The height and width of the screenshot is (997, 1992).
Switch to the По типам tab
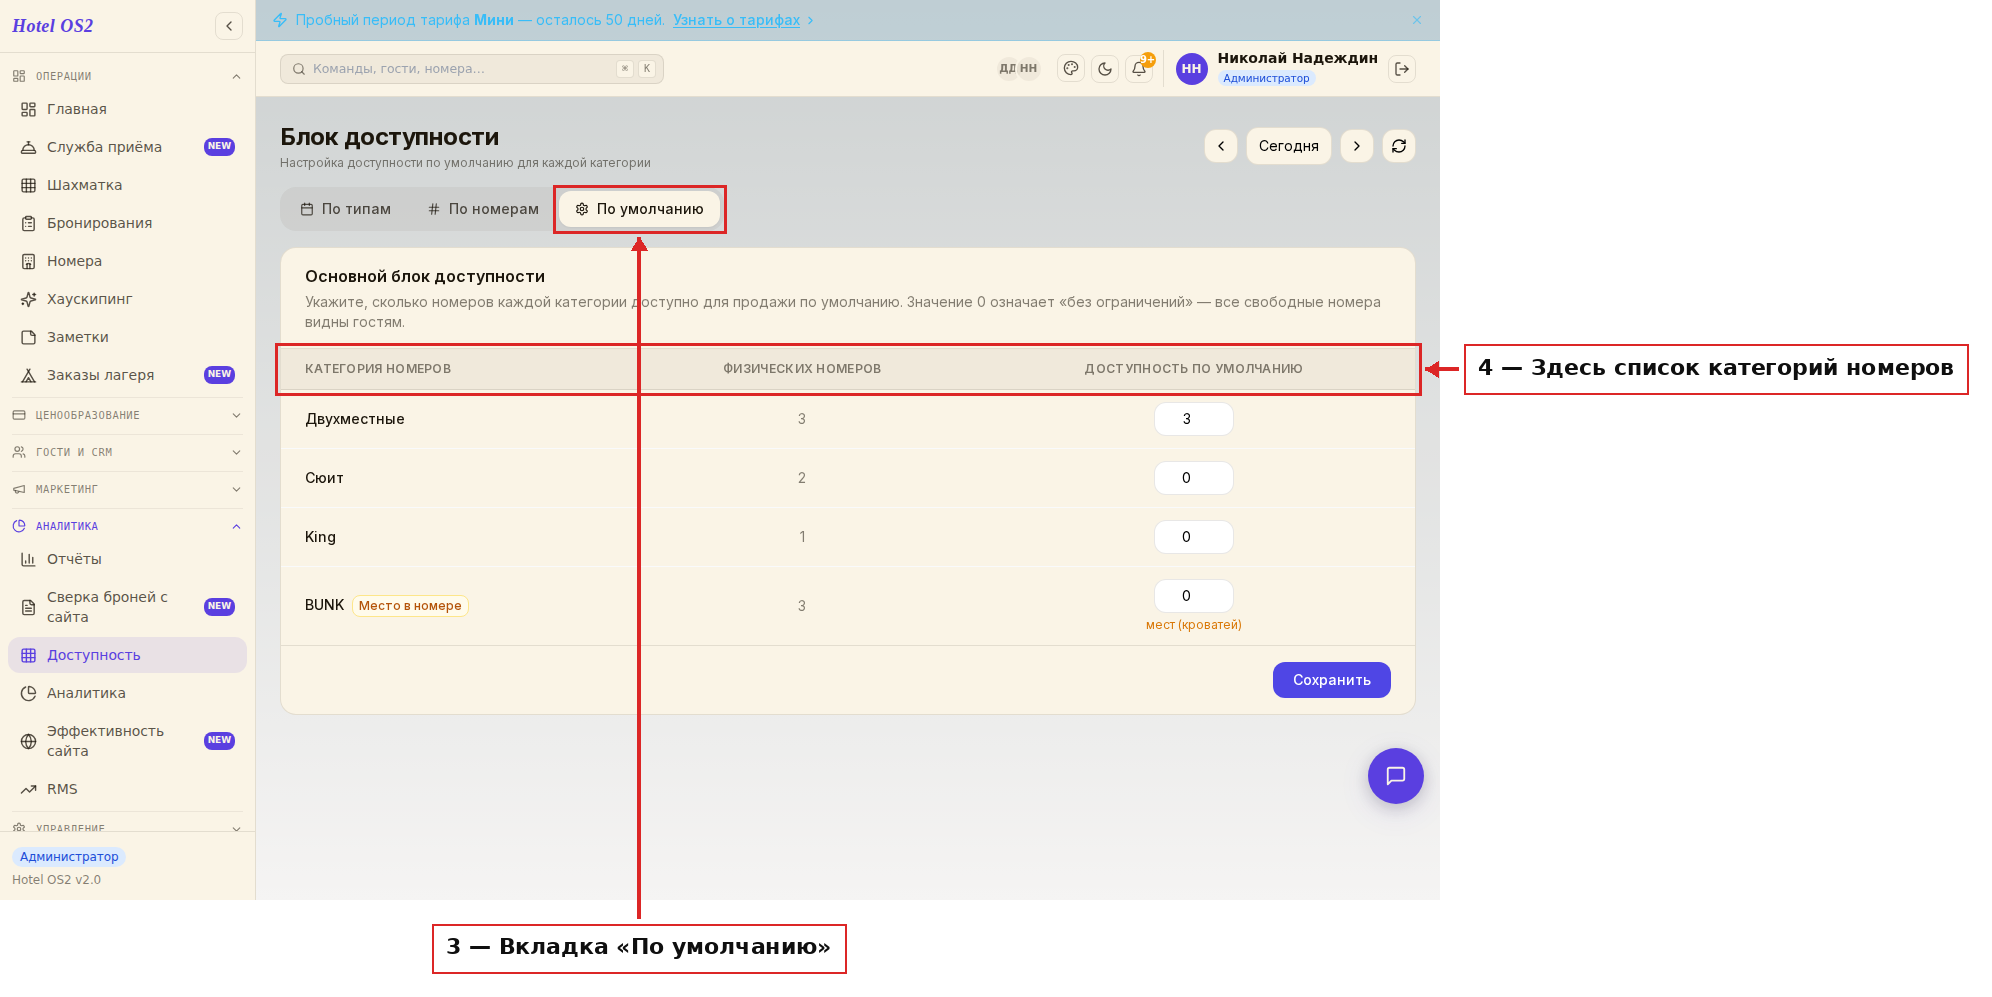coord(346,209)
